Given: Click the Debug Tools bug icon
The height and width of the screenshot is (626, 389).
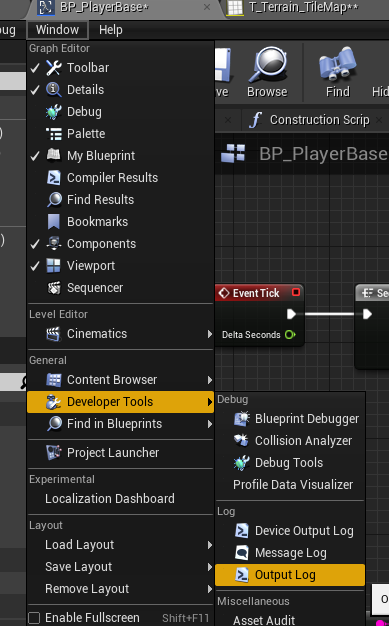Looking at the screenshot, I should tap(241, 463).
